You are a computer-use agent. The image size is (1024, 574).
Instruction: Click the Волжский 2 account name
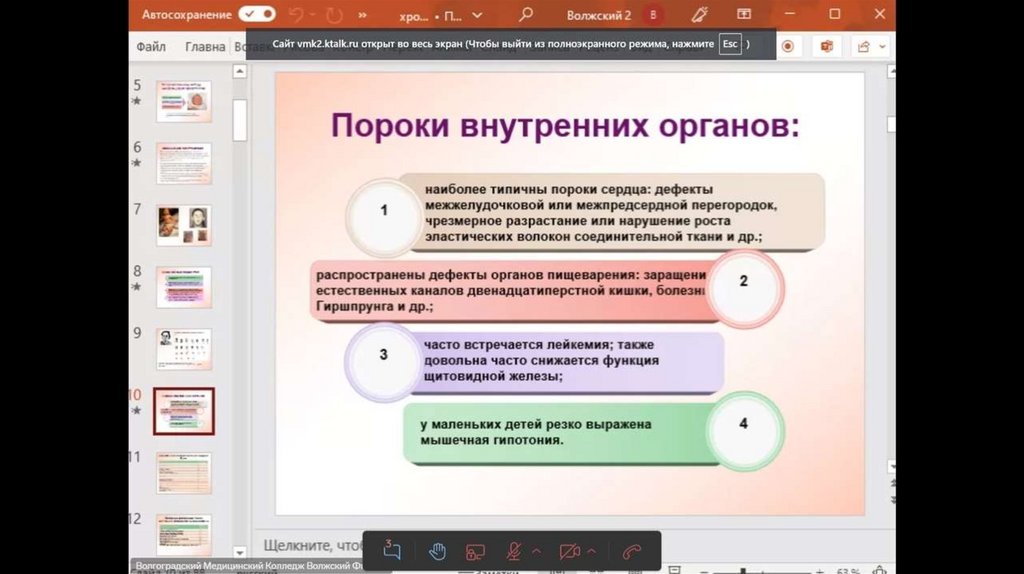tap(599, 15)
